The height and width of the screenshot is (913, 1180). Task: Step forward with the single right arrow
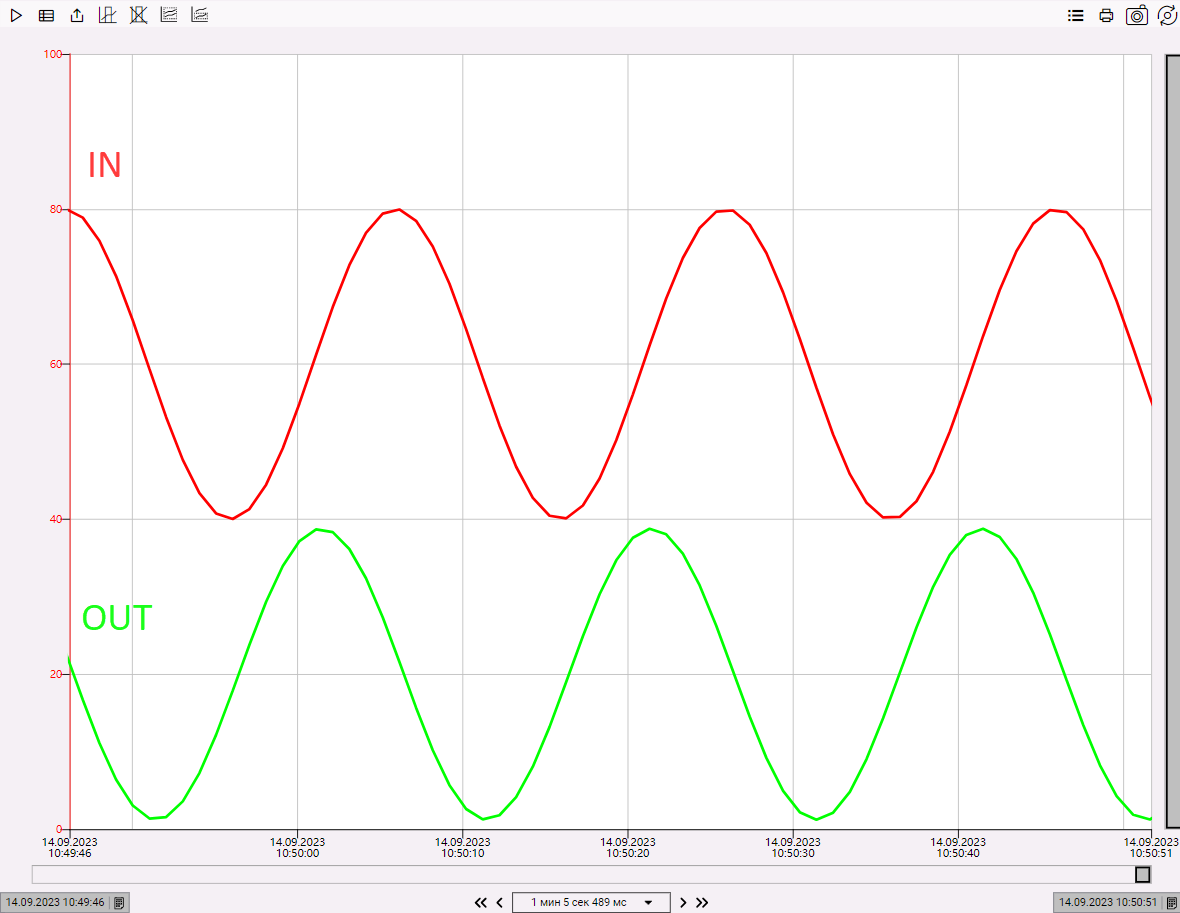(x=683, y=902)
